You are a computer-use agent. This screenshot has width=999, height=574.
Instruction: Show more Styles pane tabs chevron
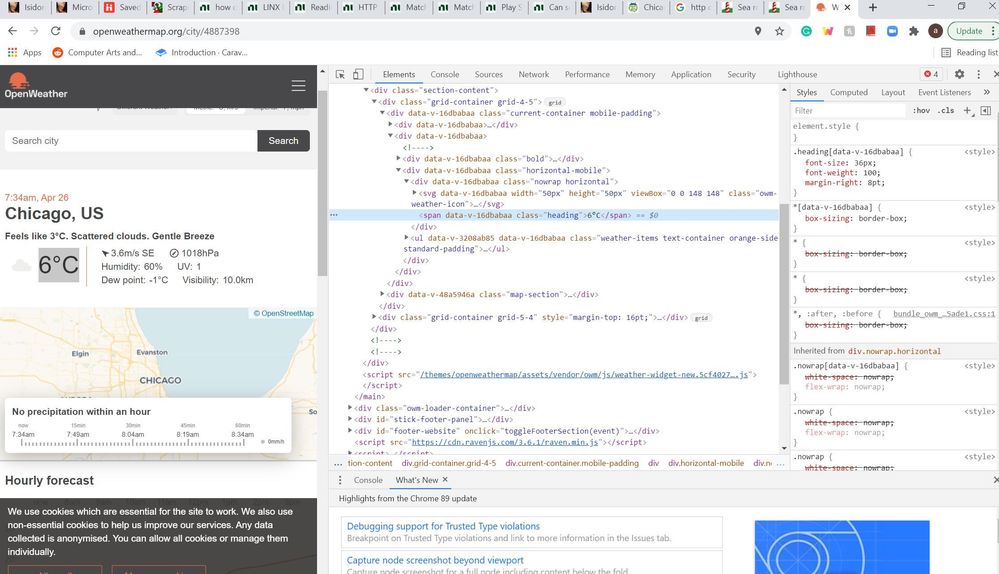(x=987, y=92)
